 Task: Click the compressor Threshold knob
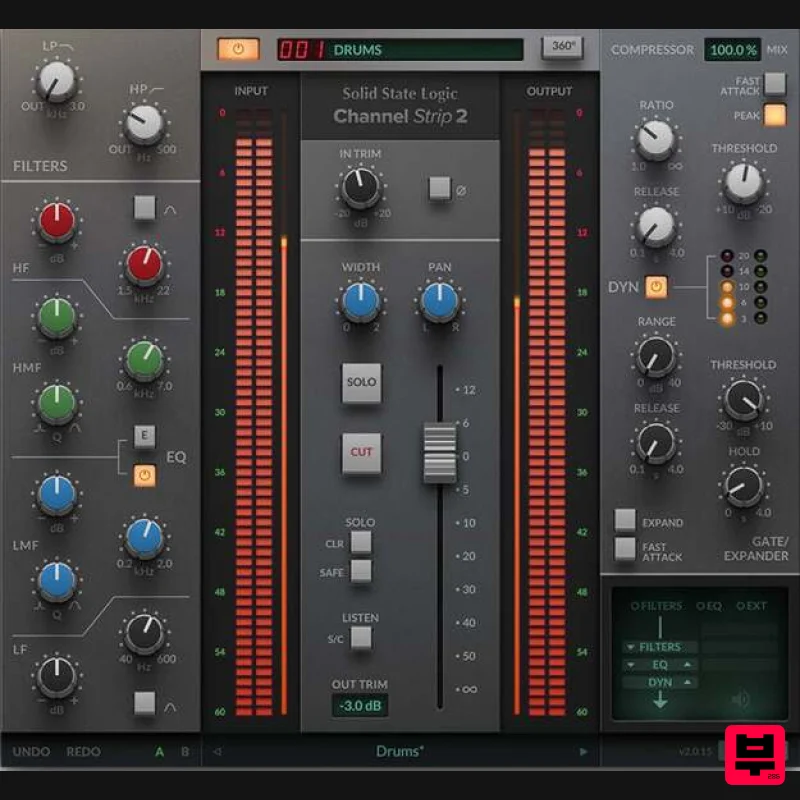pos(744,183)
